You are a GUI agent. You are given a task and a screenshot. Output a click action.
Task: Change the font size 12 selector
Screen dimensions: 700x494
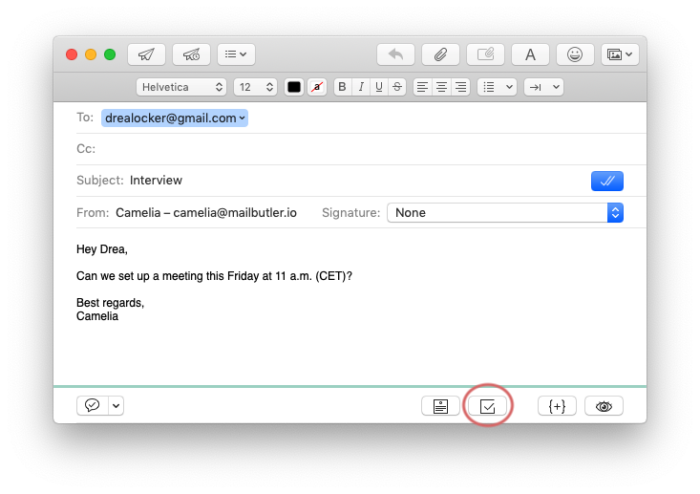[x=255, y=87]
